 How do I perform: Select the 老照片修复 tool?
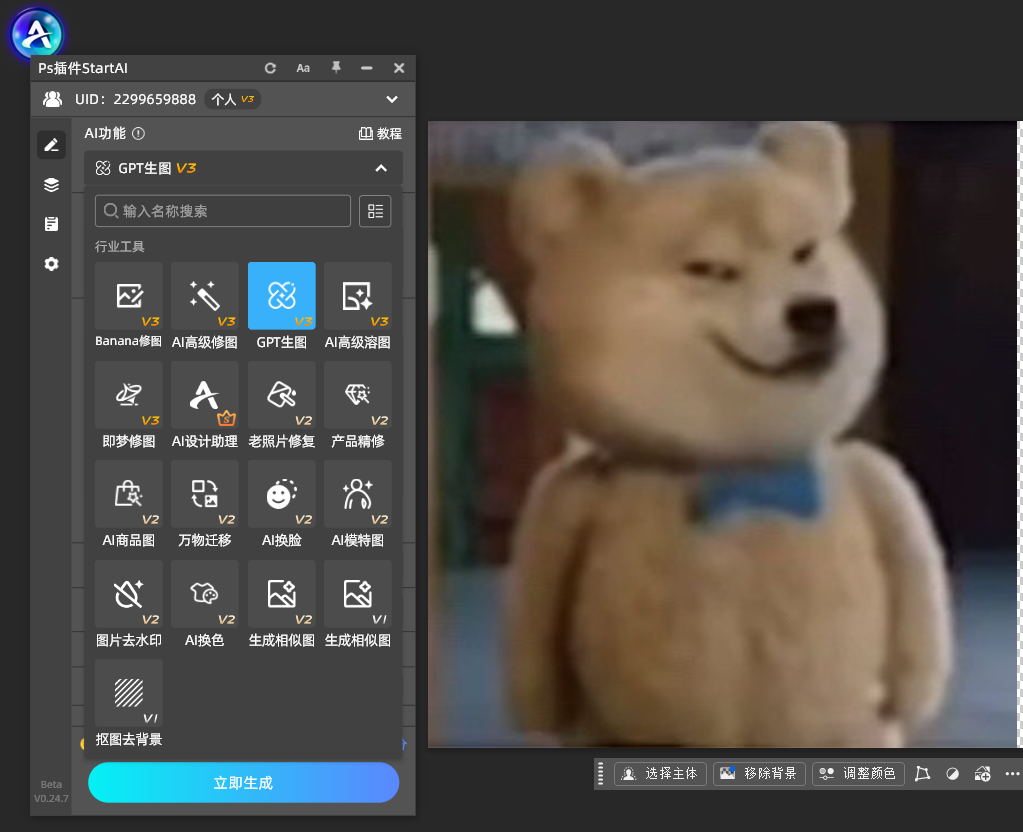(282, 405)
